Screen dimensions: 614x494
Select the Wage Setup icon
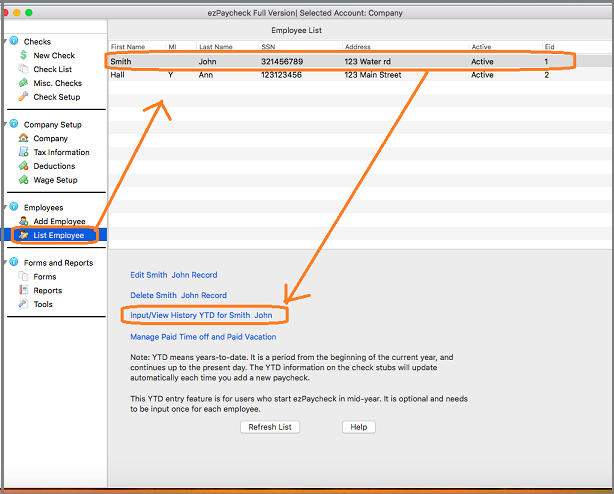tap(24, 180)
